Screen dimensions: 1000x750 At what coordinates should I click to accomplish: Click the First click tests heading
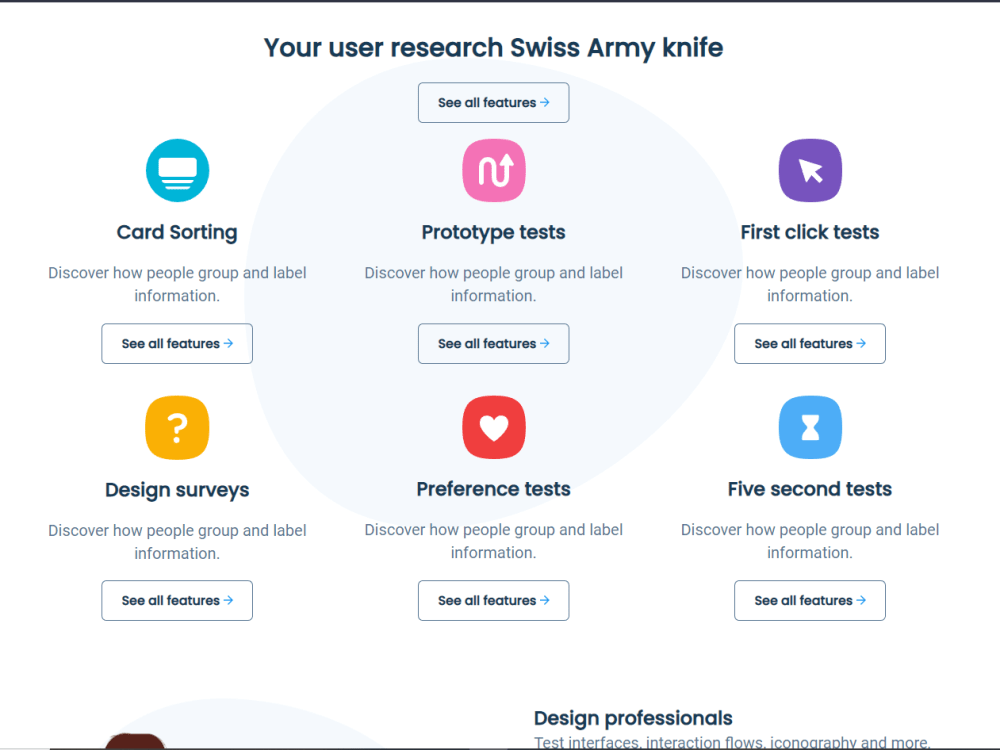810,232
